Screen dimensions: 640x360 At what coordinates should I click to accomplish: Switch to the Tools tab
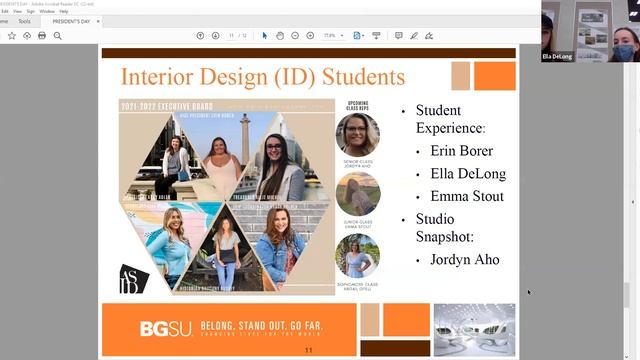pos(24,21)
